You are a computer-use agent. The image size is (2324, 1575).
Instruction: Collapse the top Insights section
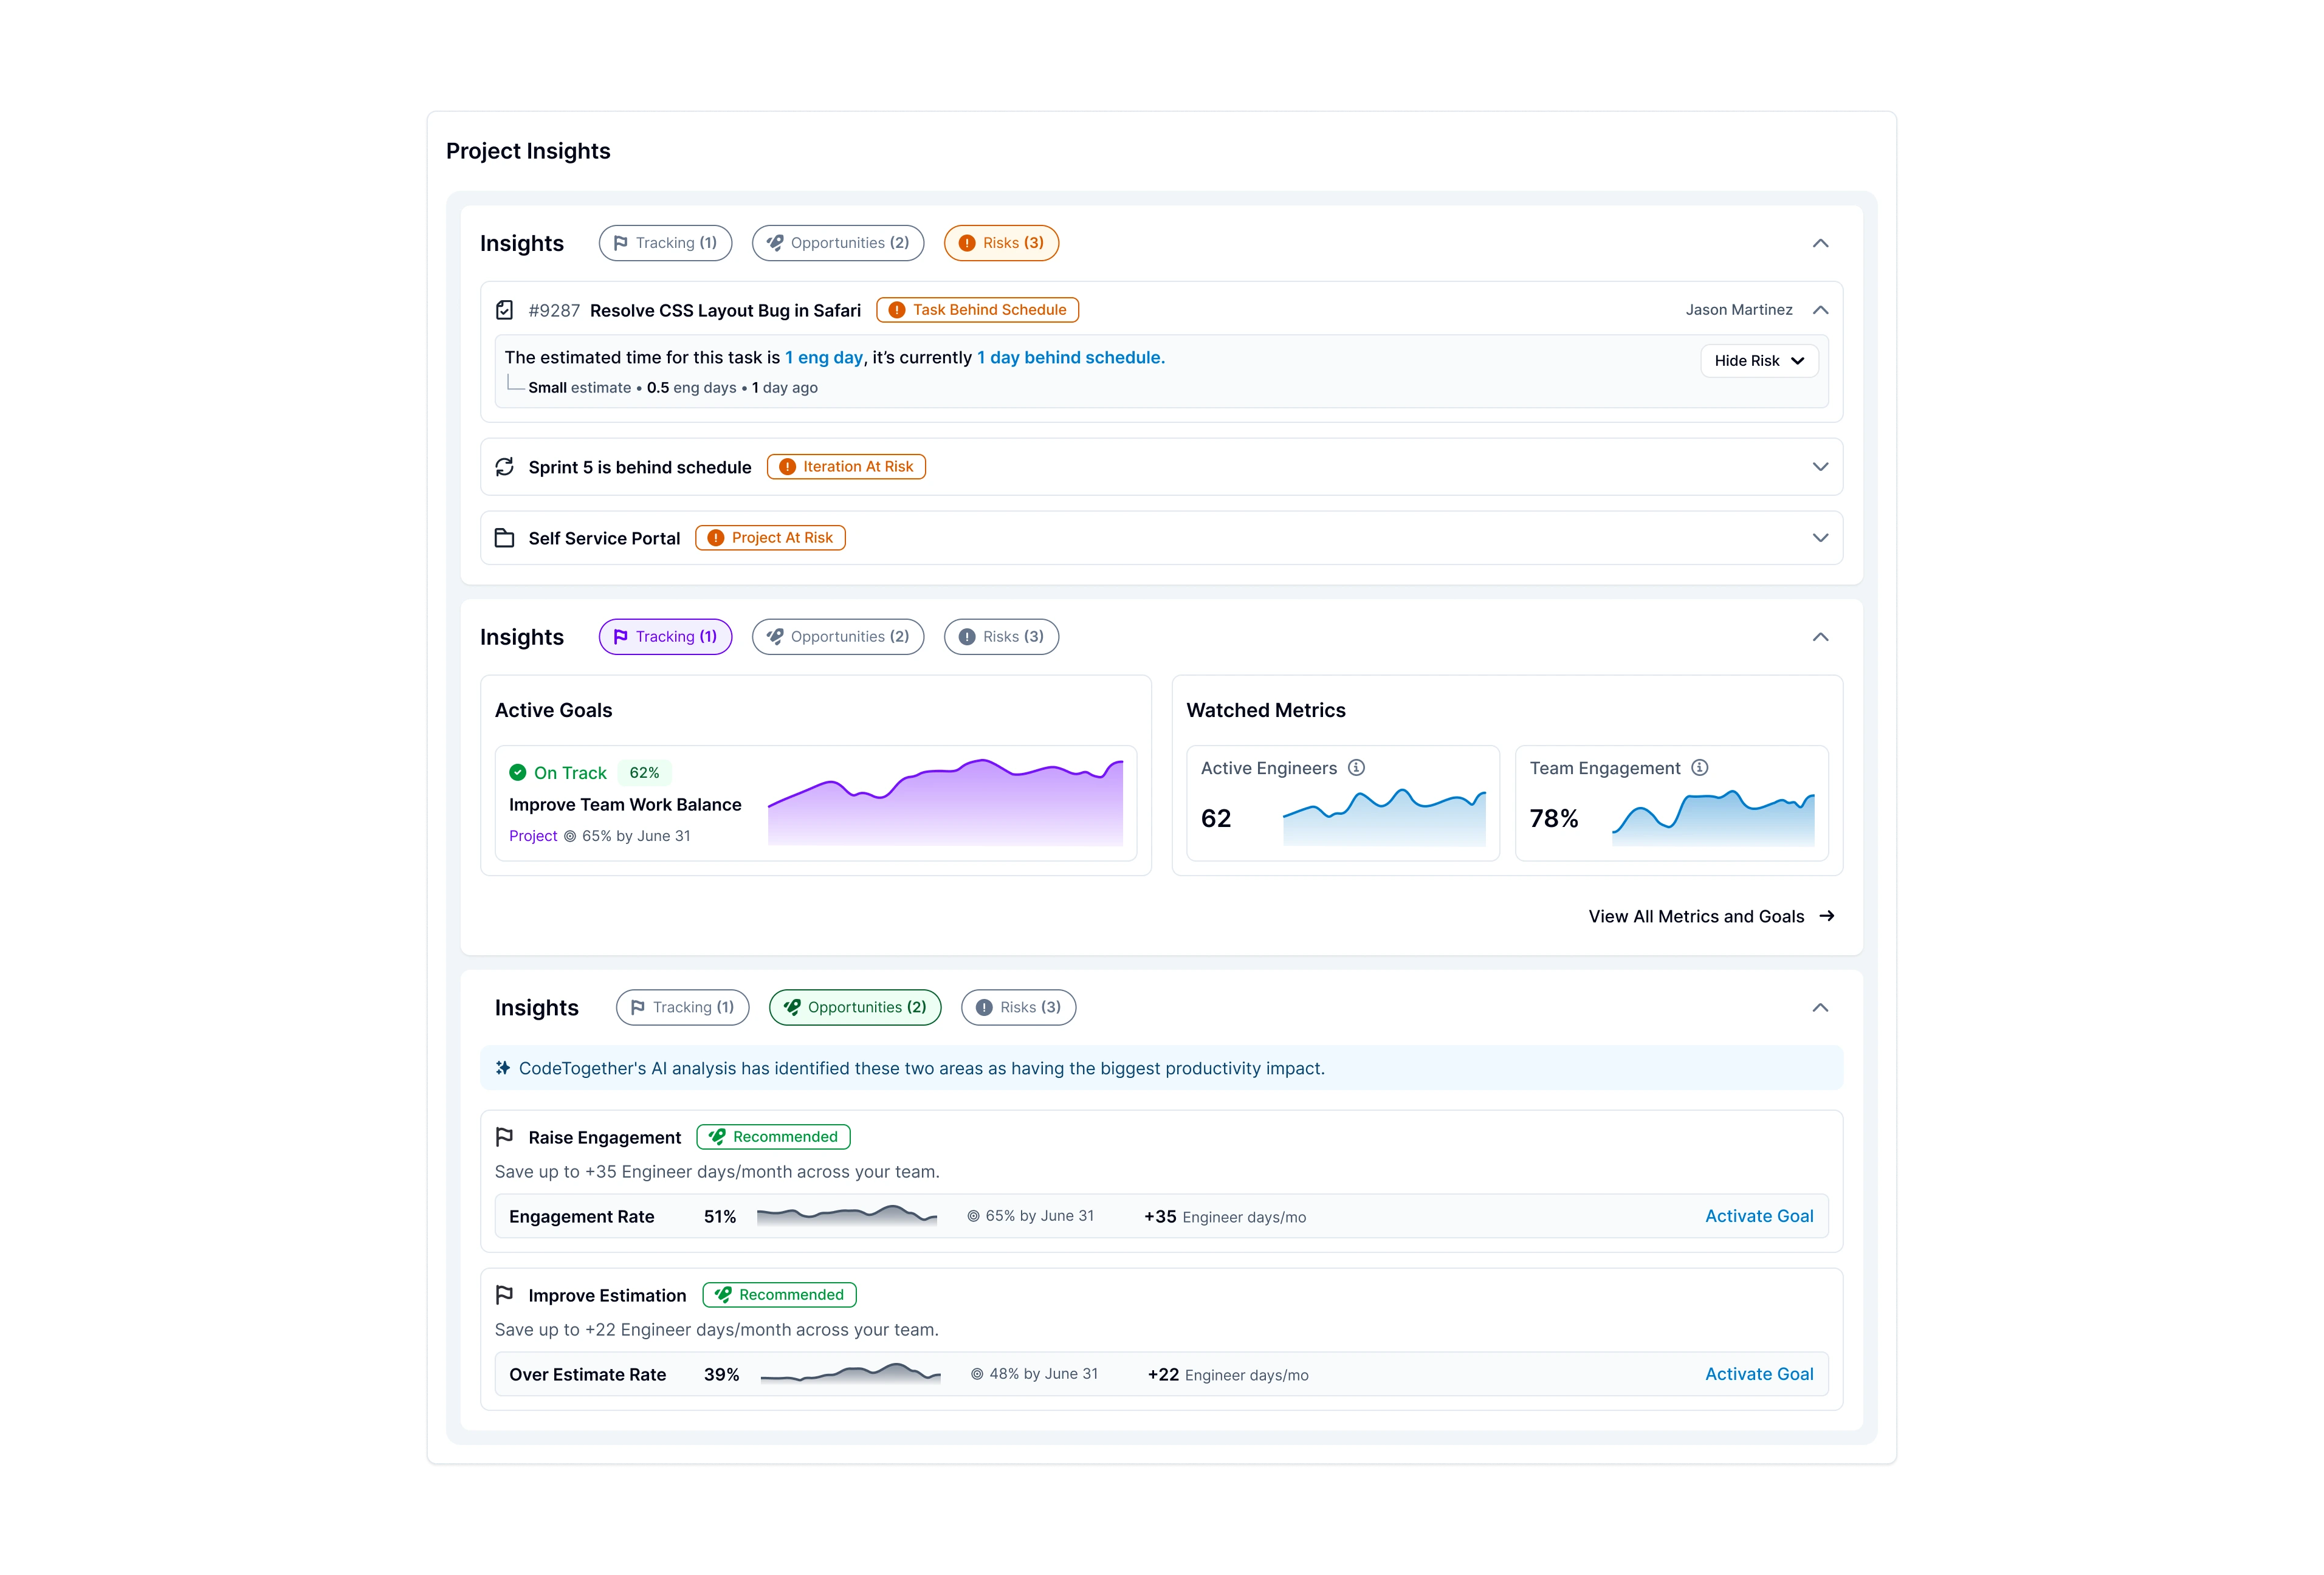point(1820,243)
